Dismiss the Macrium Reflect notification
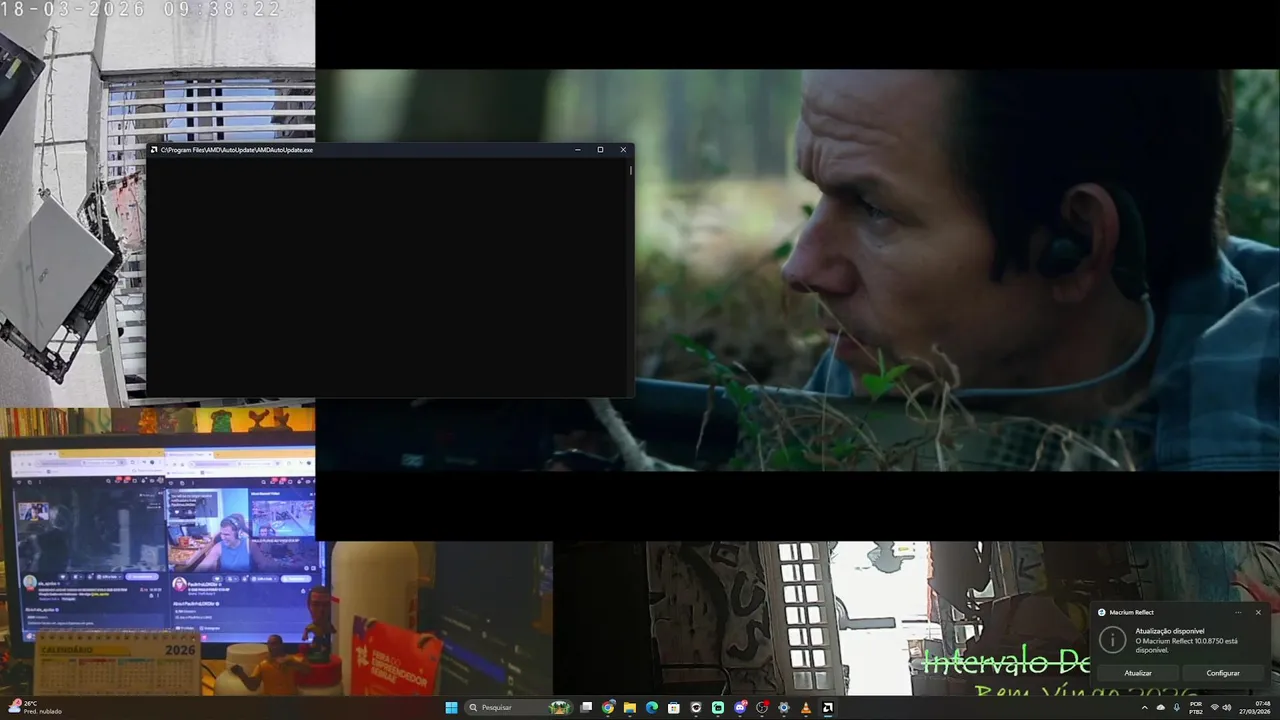 click(1258, 612)
